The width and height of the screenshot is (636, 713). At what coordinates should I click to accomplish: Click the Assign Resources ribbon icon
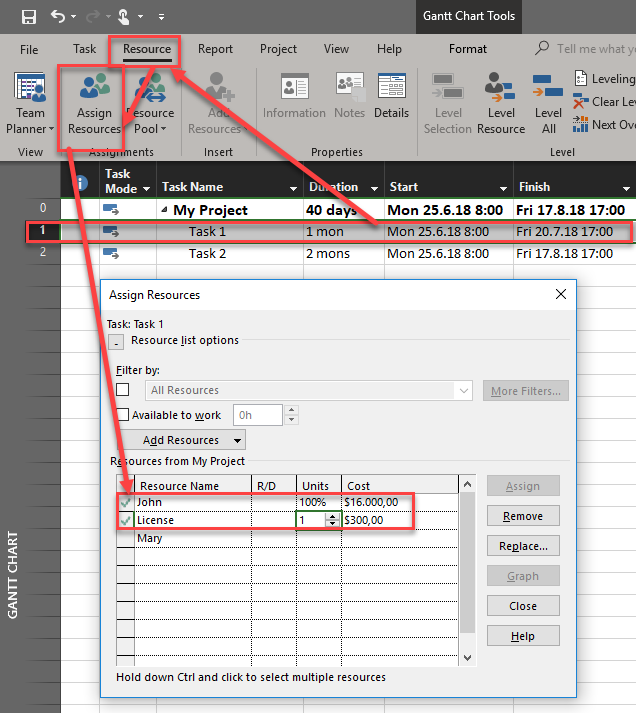coord(94,106)
